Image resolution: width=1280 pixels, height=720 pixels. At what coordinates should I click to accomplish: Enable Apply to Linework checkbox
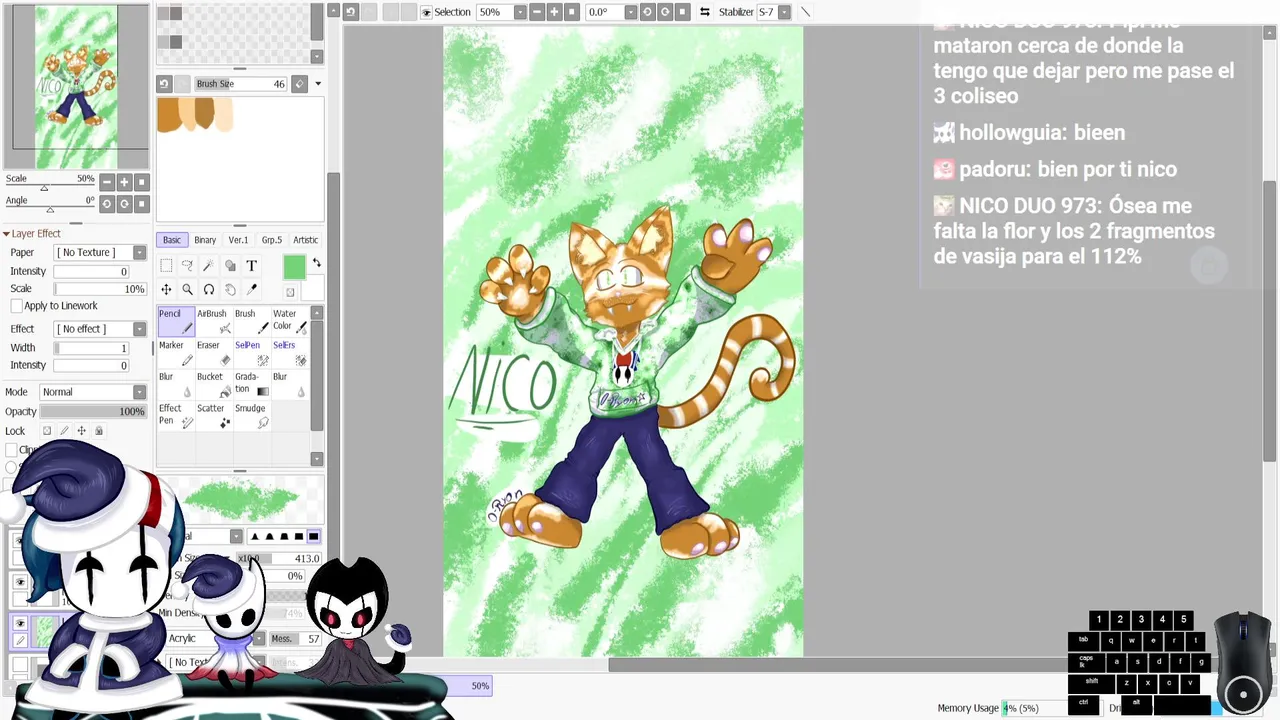[16, 306]
